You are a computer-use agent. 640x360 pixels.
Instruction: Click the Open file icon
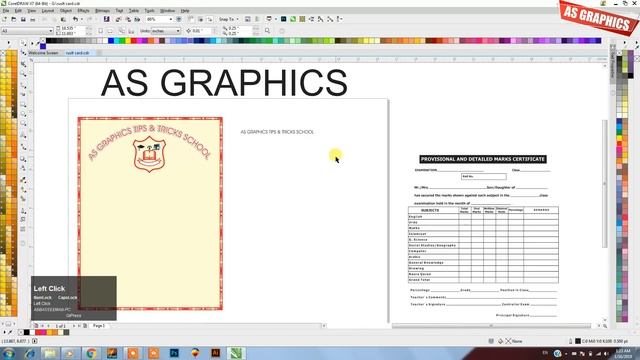(14, 19)
